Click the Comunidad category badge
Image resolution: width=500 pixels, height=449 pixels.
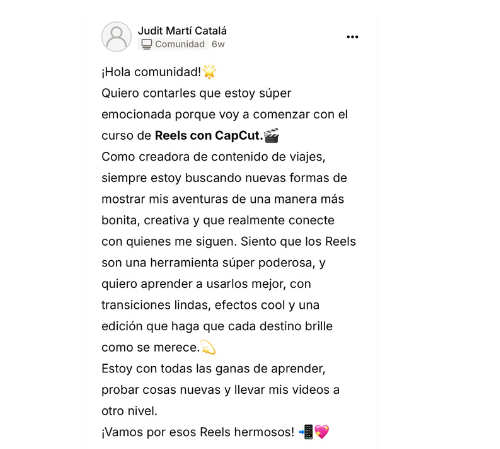(x=173, y=44)
